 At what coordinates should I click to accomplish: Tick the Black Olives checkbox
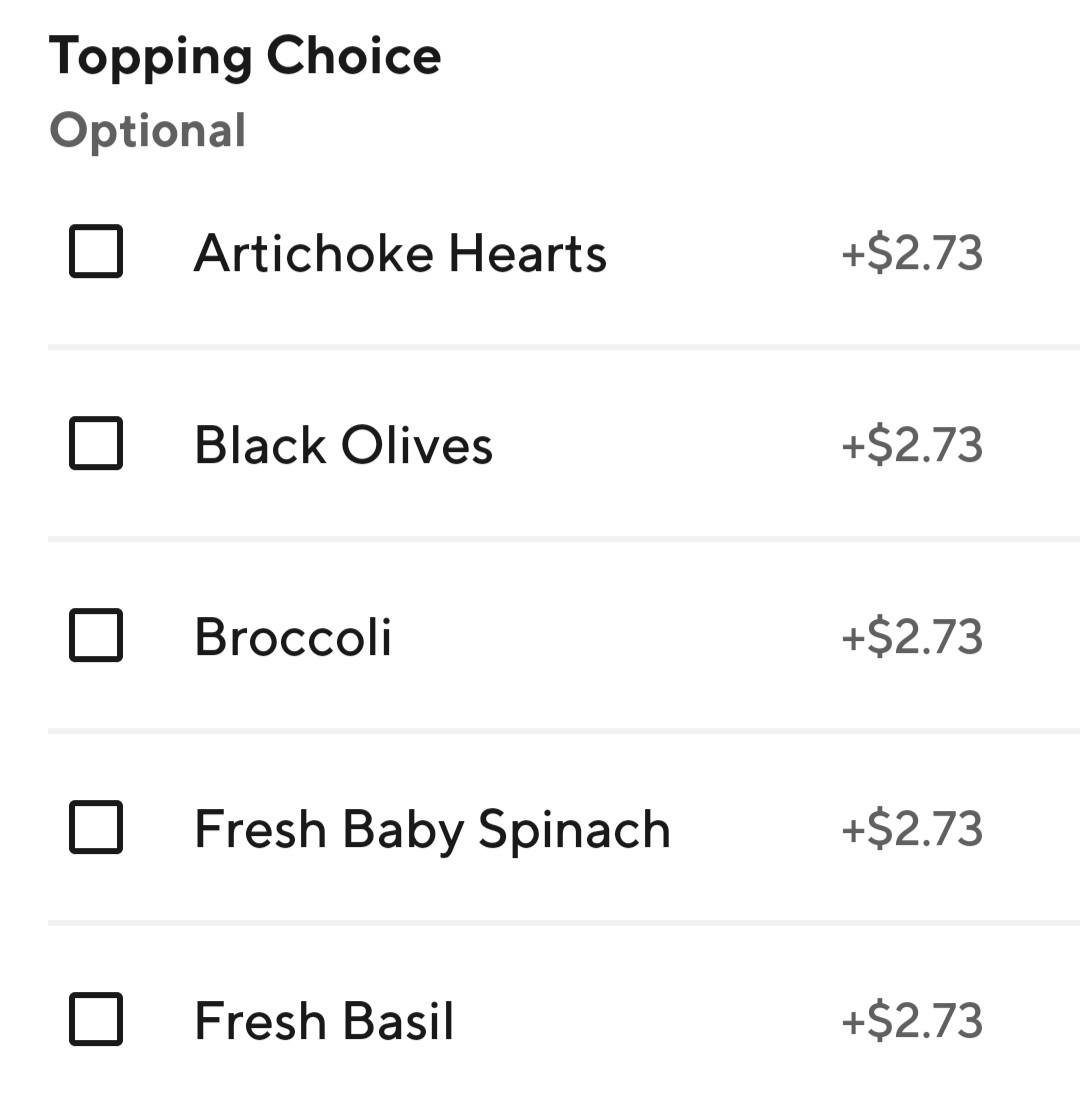point(96,443)
